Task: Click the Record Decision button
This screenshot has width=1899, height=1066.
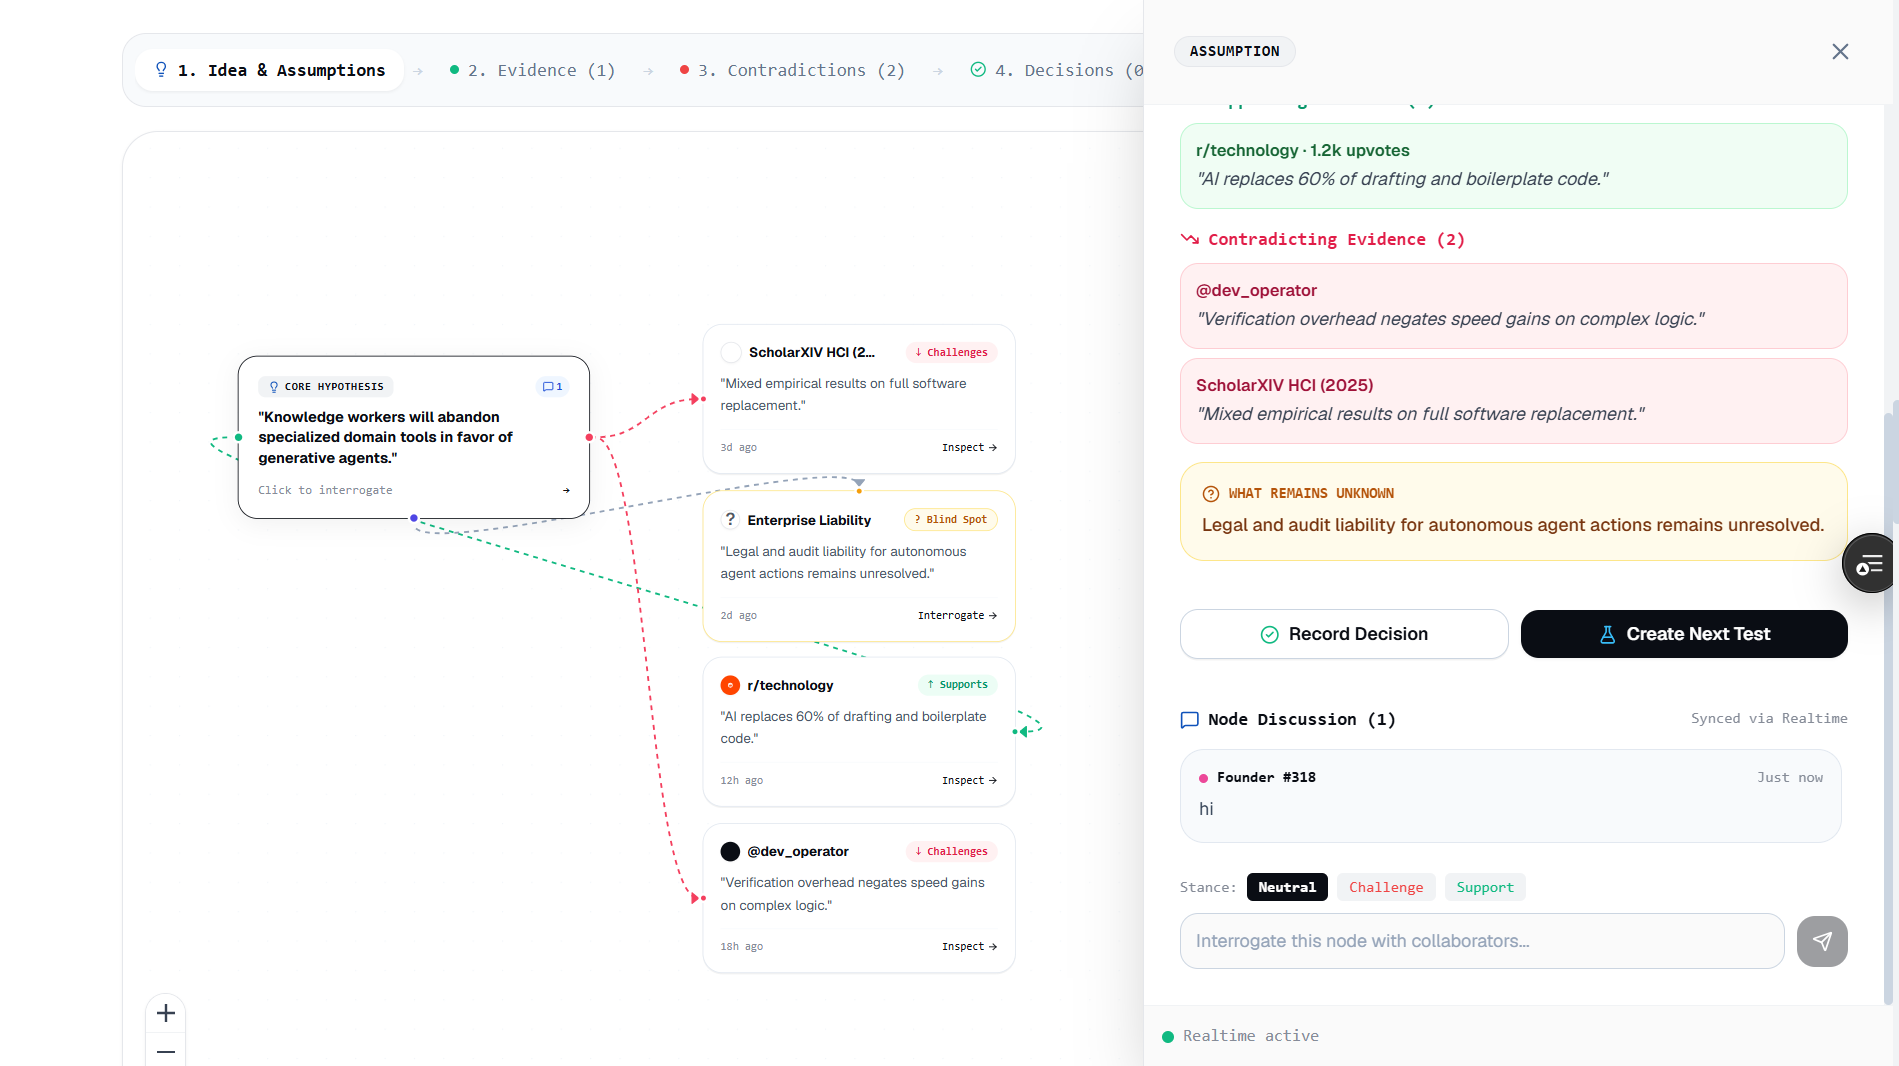Action: coord(1344,634)
